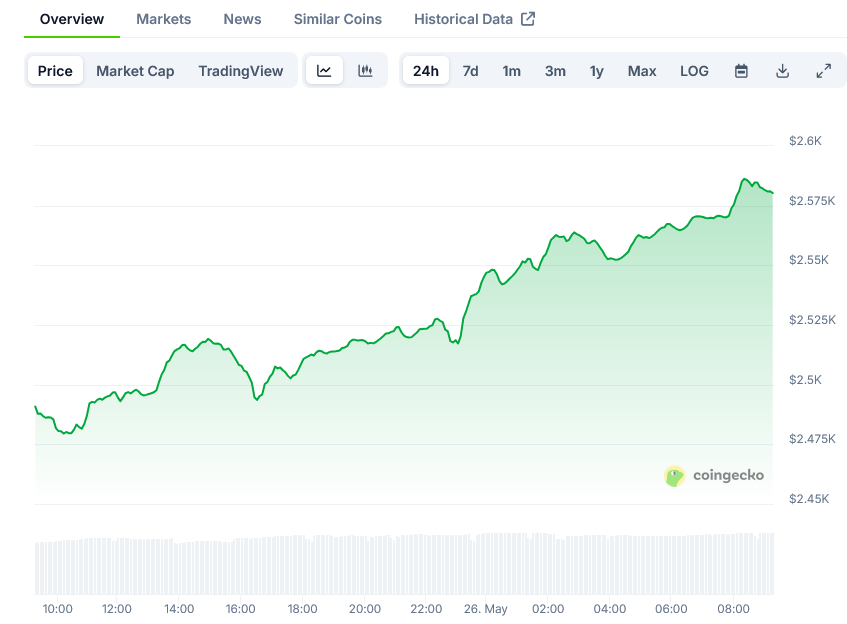Set time range to 1y
Screen dimensions: 847x624
[x=596, y=71]
